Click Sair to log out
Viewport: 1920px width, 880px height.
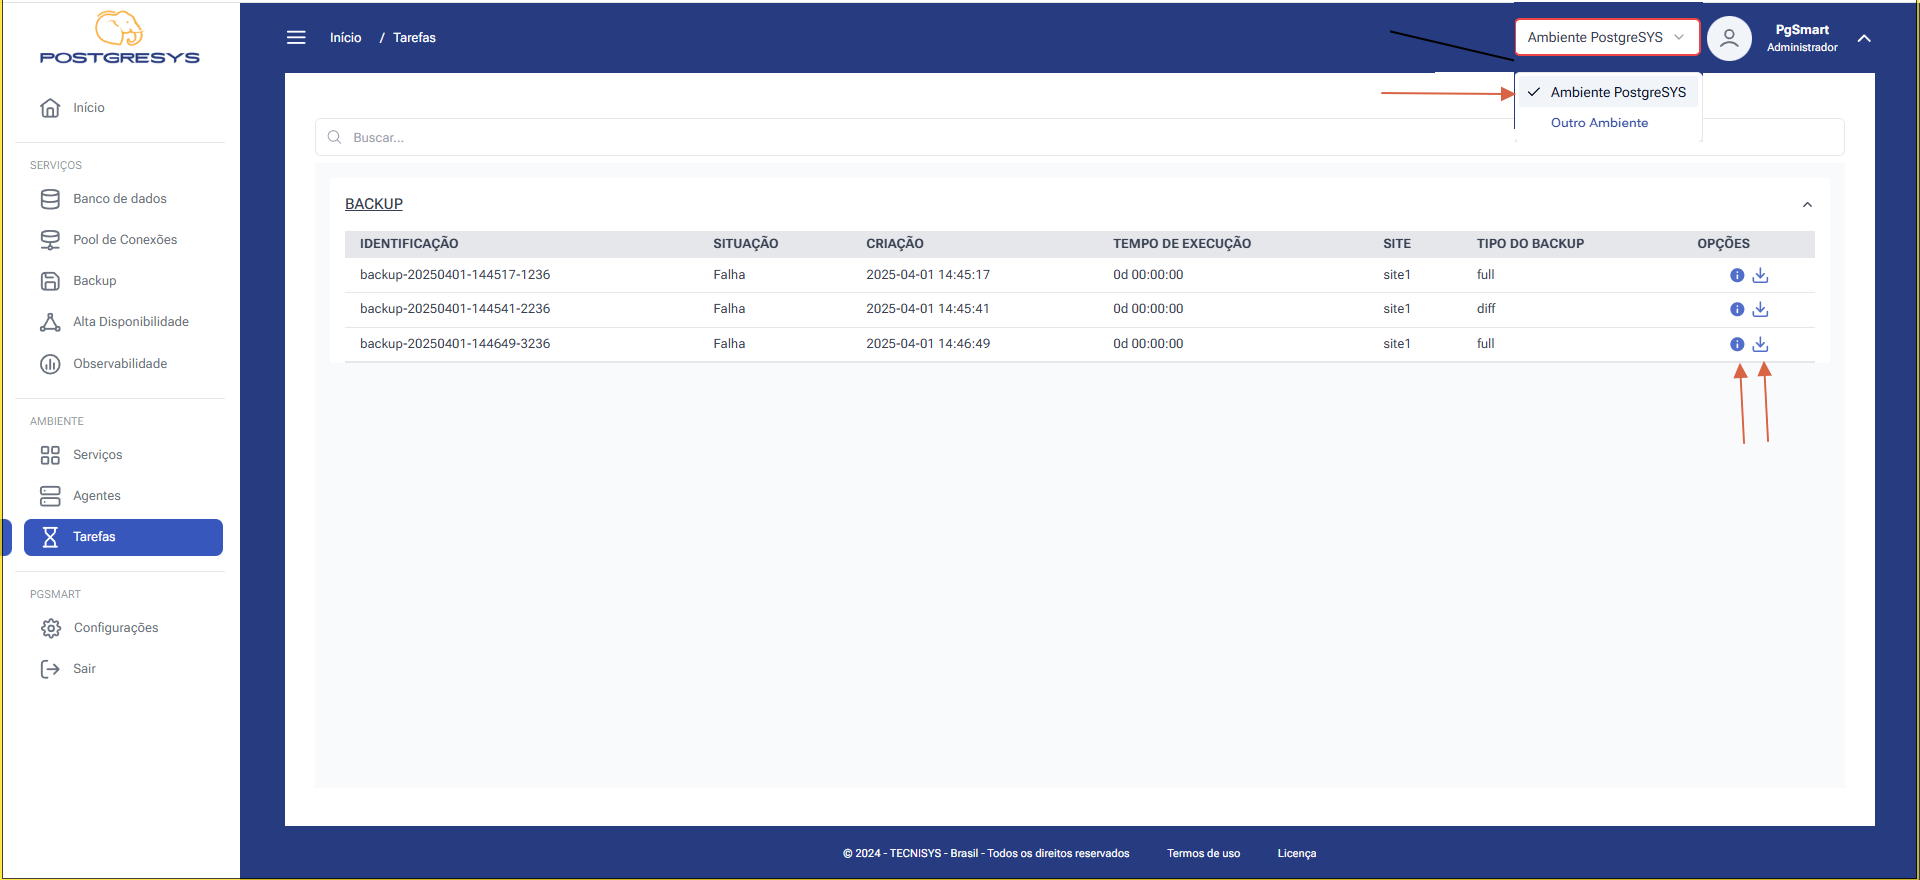[84, 669]
